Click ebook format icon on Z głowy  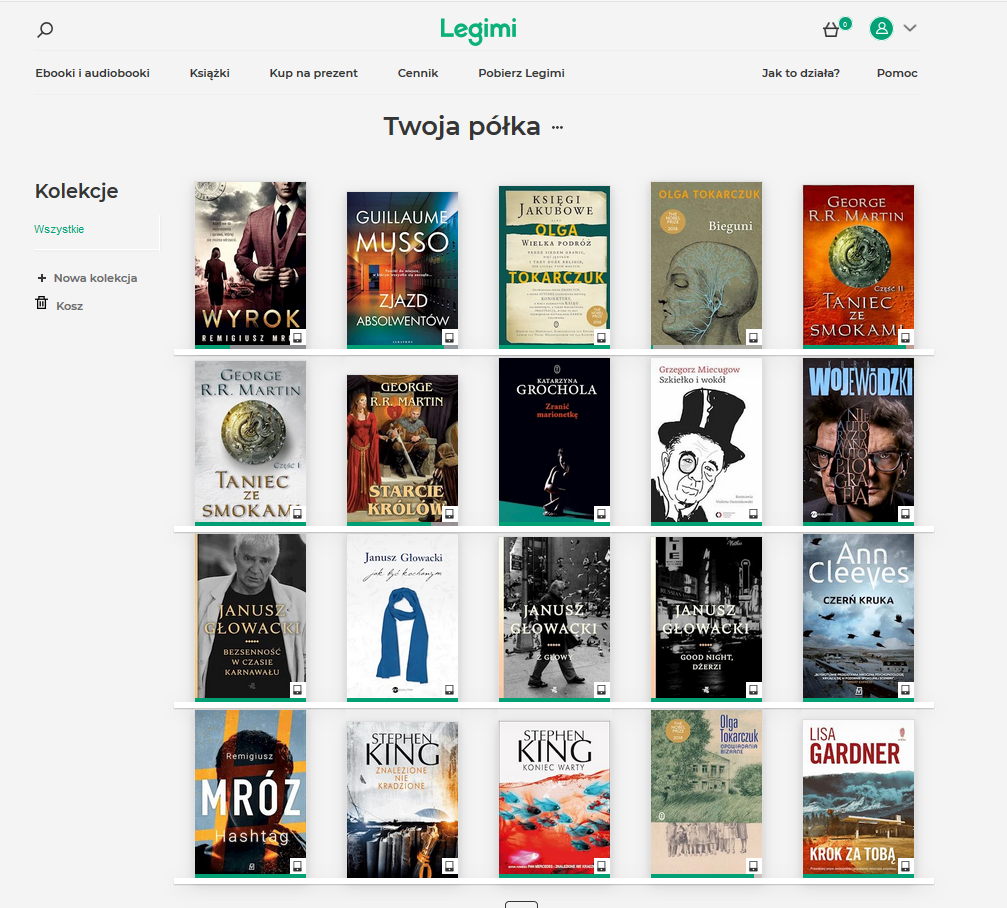pyautogui.click(x=602, y=690)
